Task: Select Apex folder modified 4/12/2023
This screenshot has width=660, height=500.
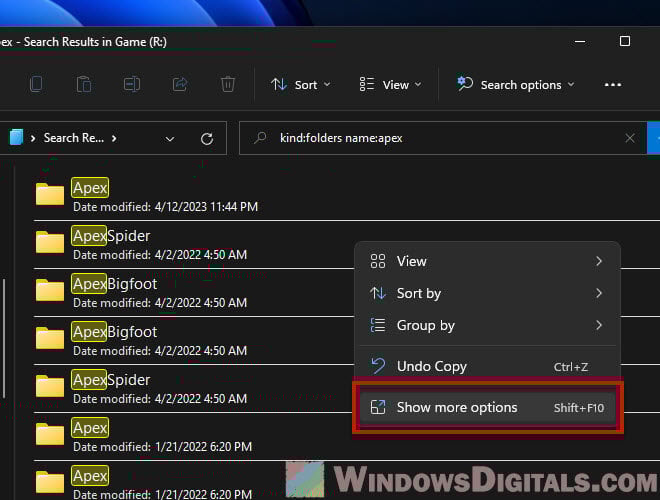Action: 347,197
